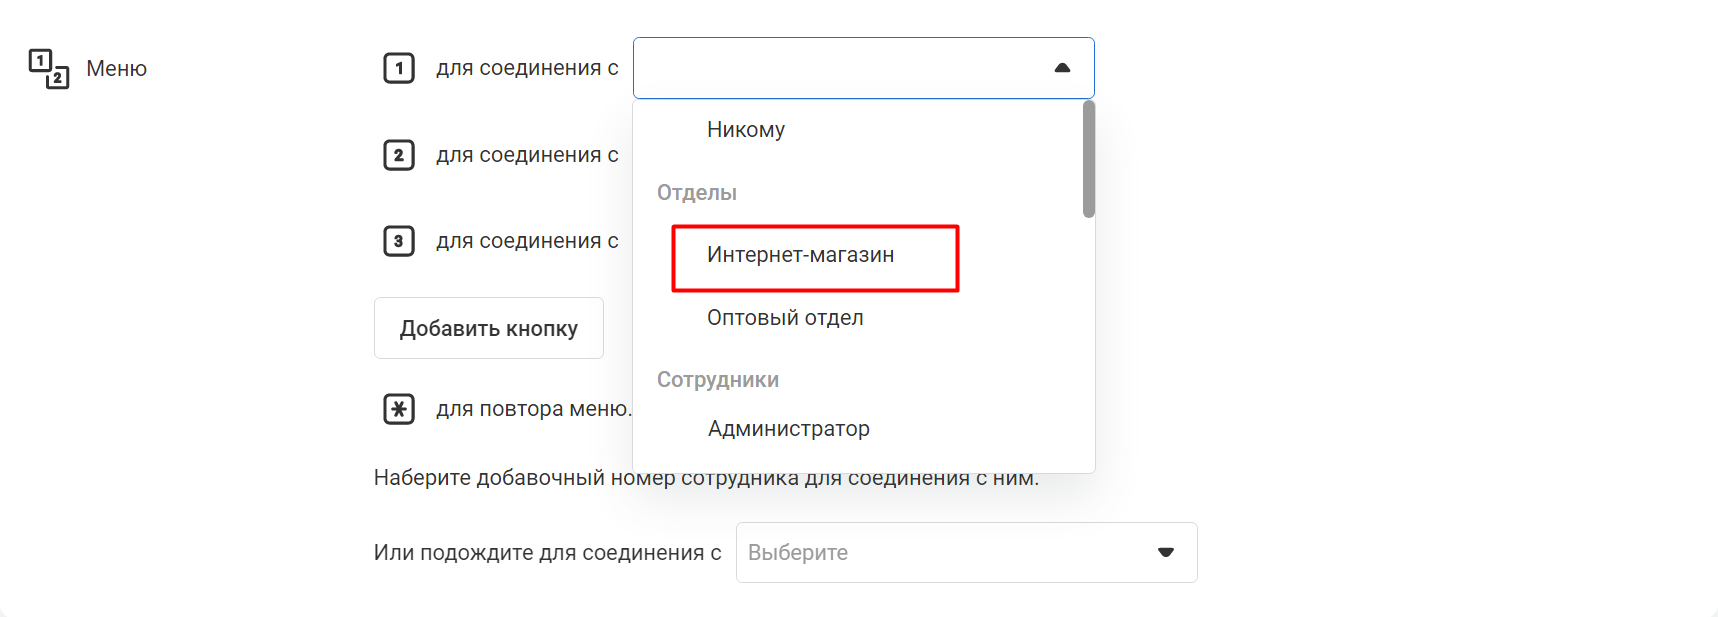Click the для повтора меню text

click(x=533, y=409)
